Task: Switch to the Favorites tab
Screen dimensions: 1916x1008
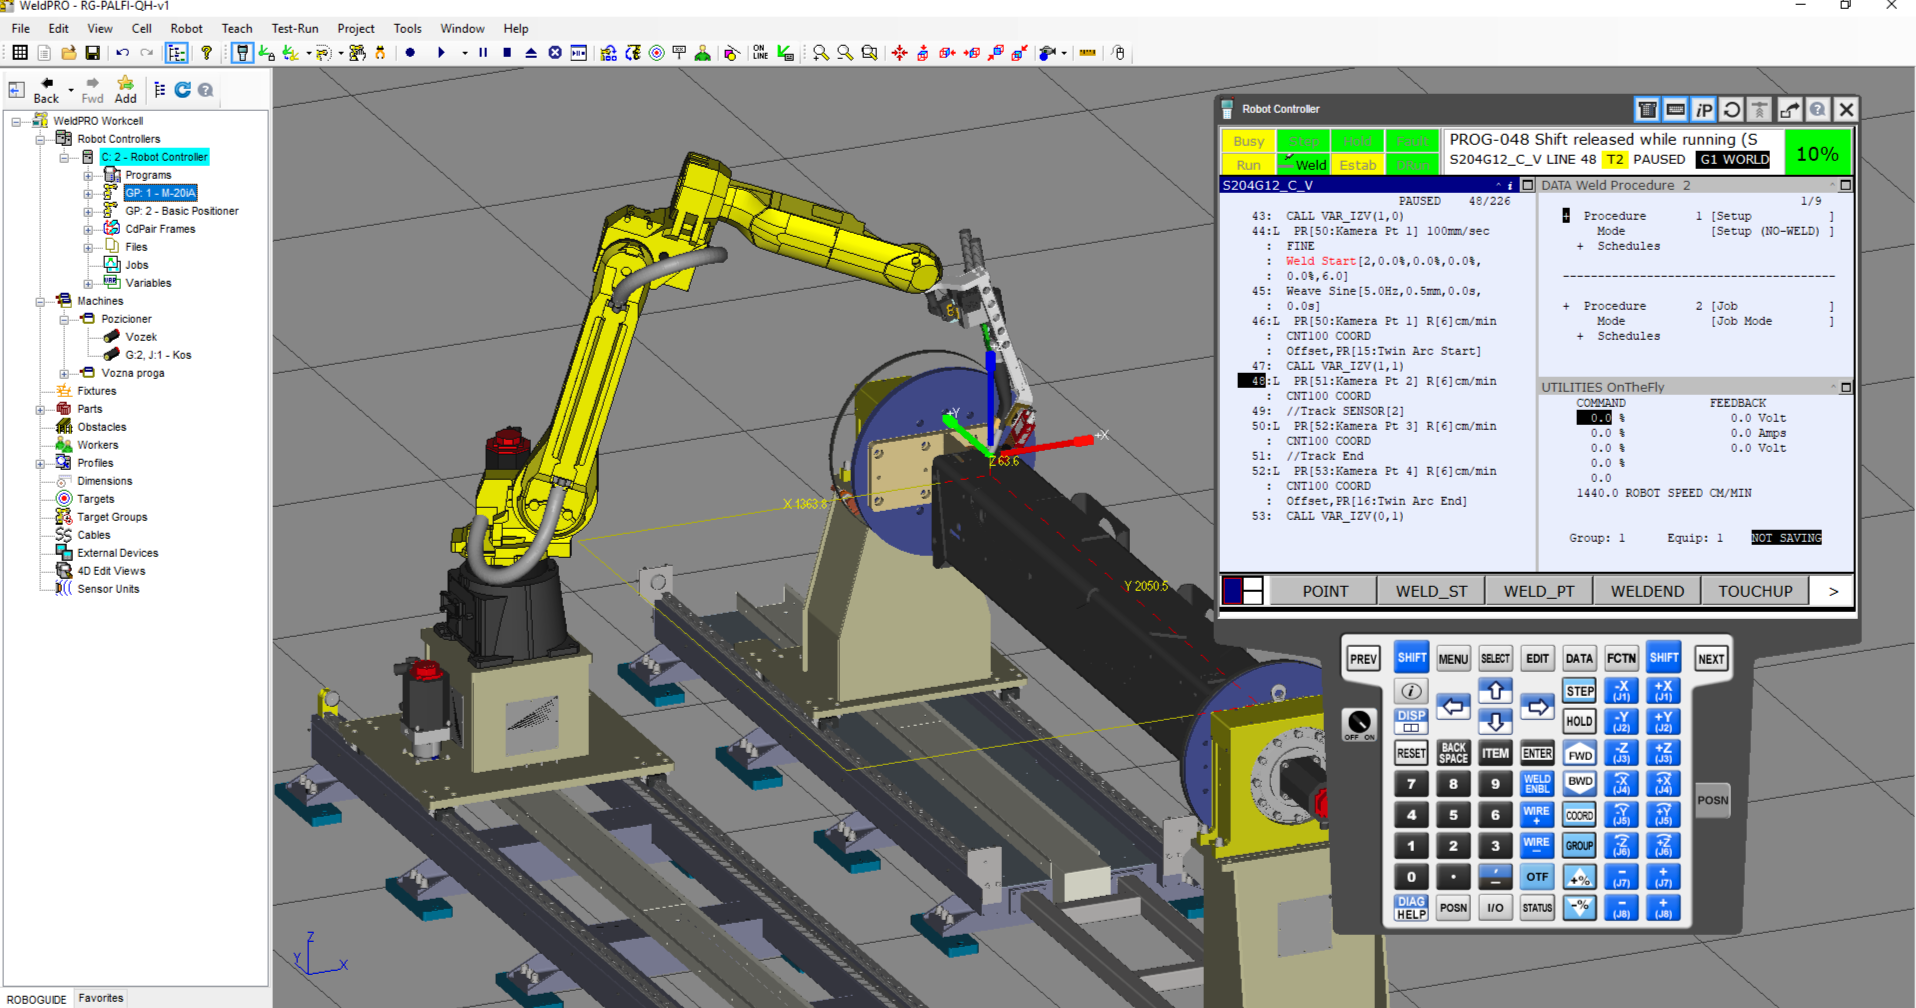Action: coord(101,998)
